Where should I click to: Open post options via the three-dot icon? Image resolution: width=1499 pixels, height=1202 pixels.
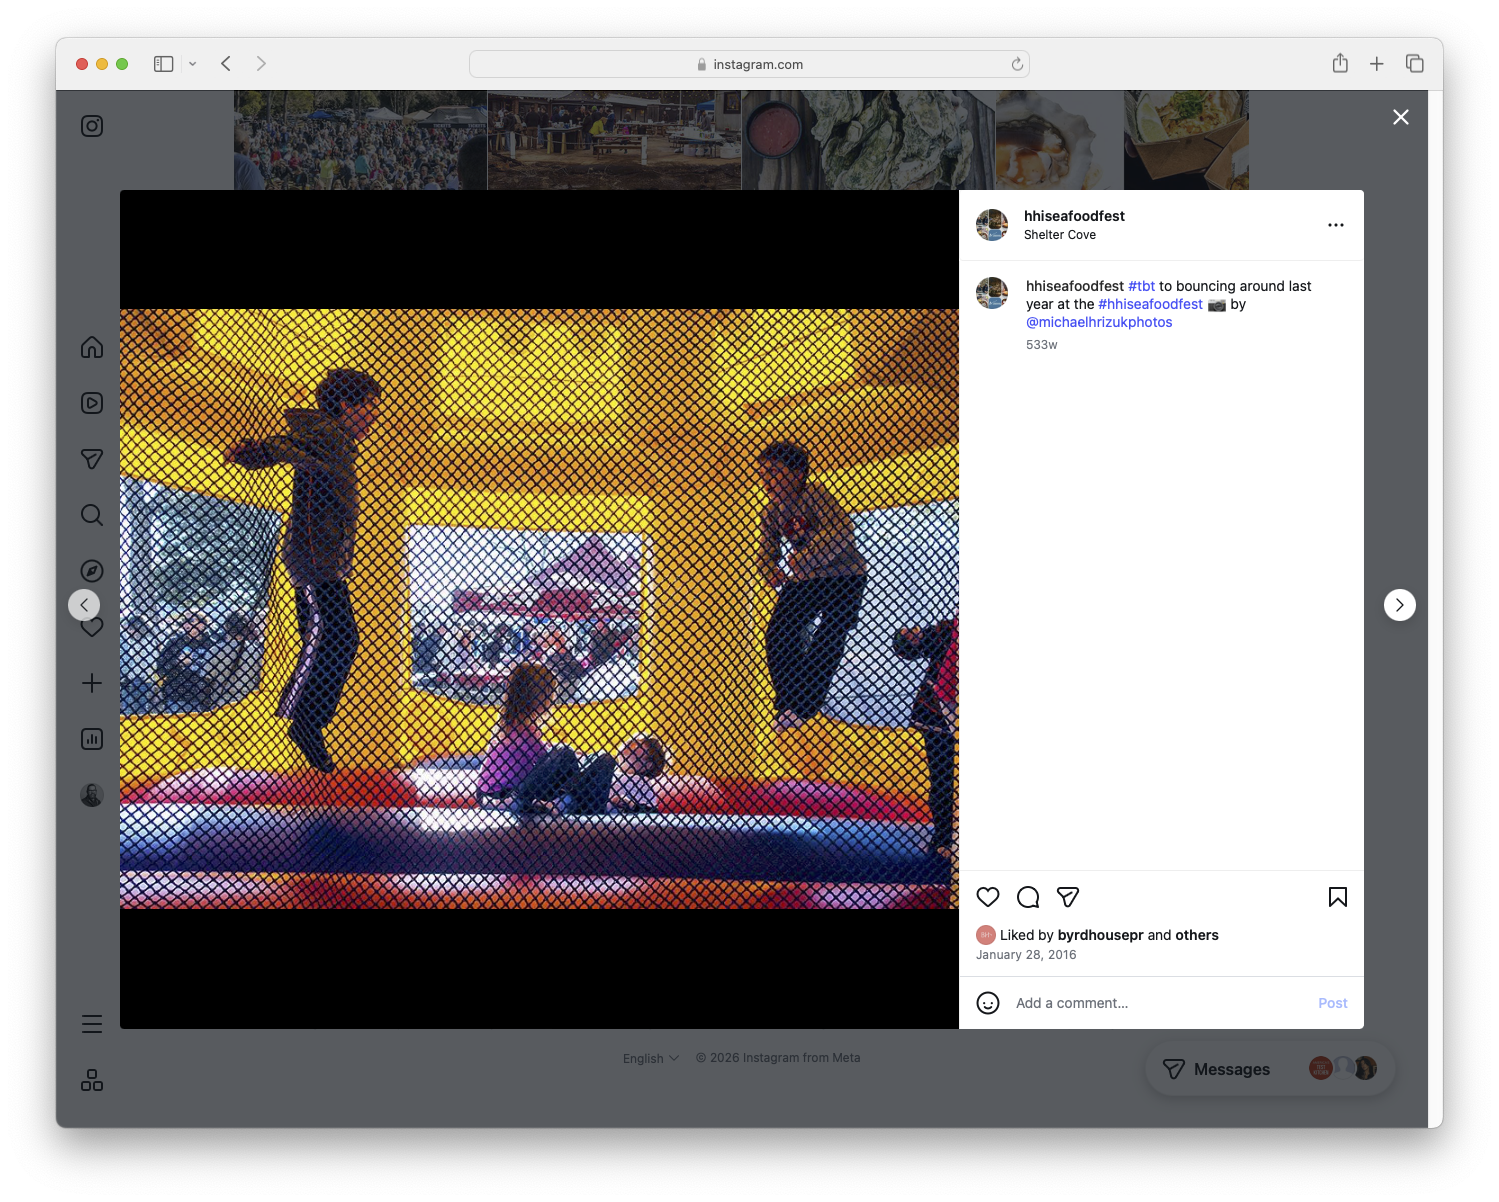coord(1336,225)
